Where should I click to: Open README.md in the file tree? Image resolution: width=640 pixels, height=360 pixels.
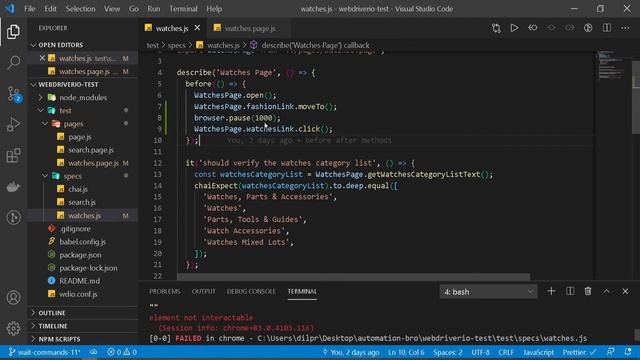(x=79, y=281)
